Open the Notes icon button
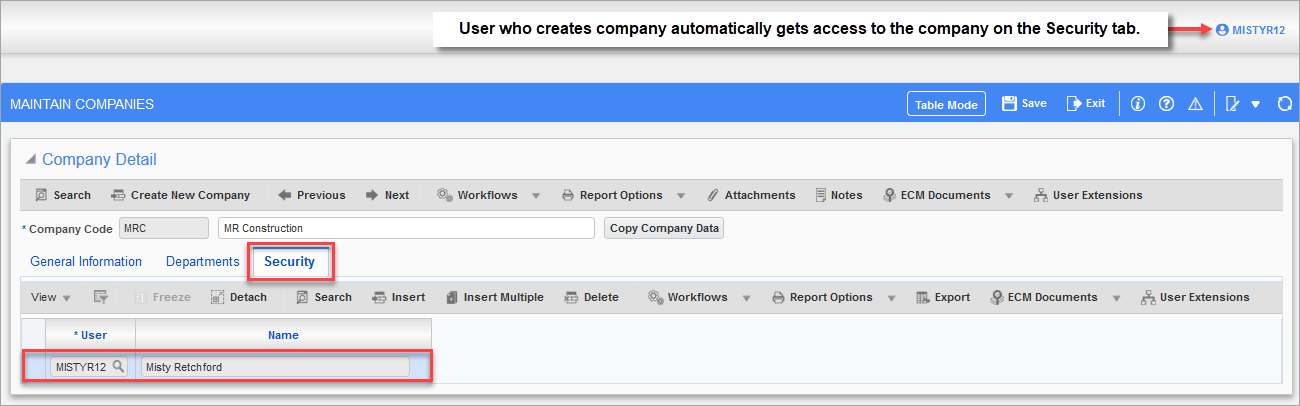Viewport: 1300px width, 406px height. [839, 195]
